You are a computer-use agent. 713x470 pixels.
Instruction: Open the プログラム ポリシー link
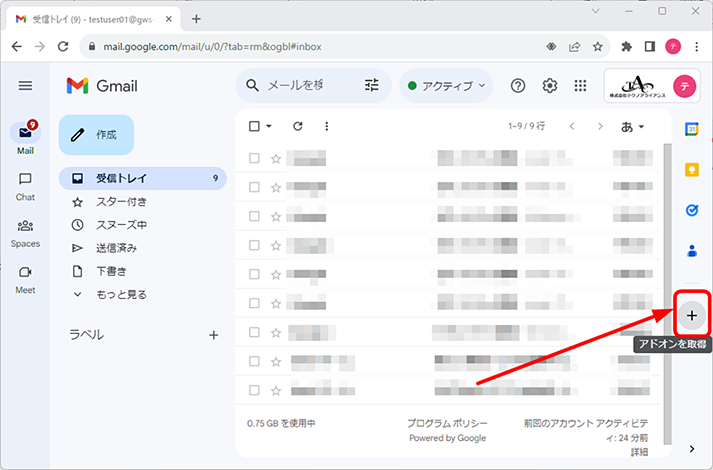tap(447, 423)
